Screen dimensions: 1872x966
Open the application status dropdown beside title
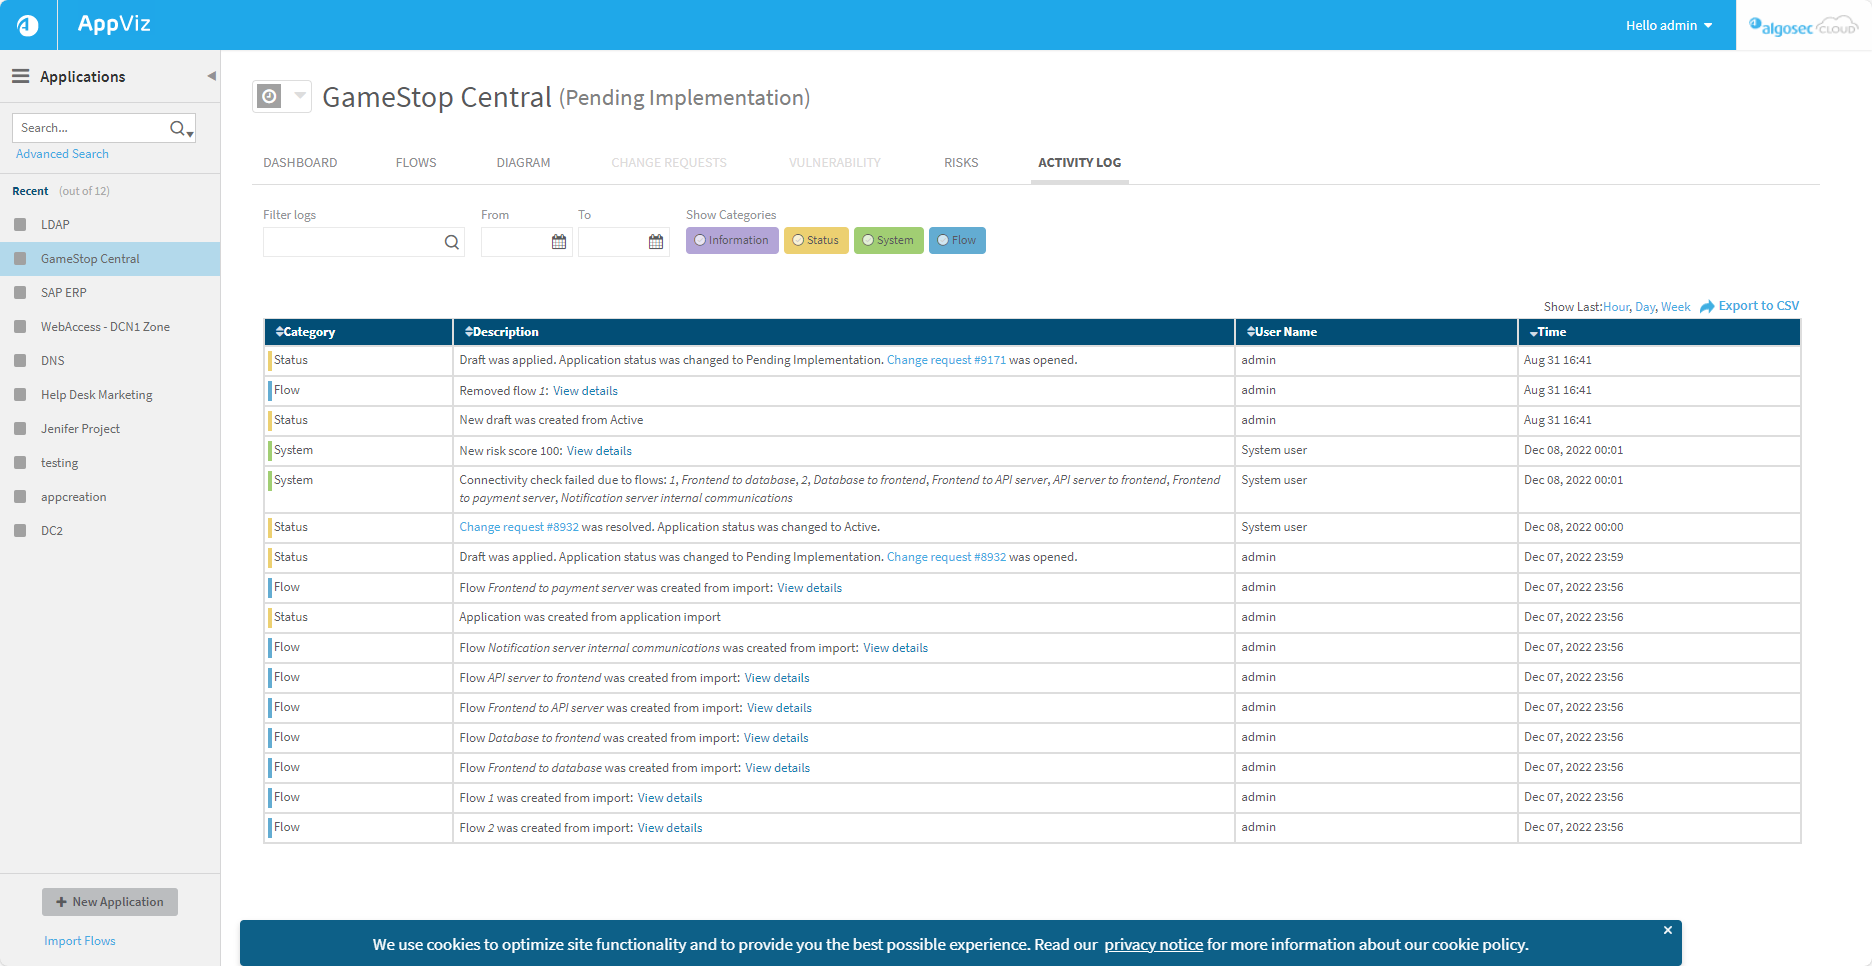click(299, 96)
